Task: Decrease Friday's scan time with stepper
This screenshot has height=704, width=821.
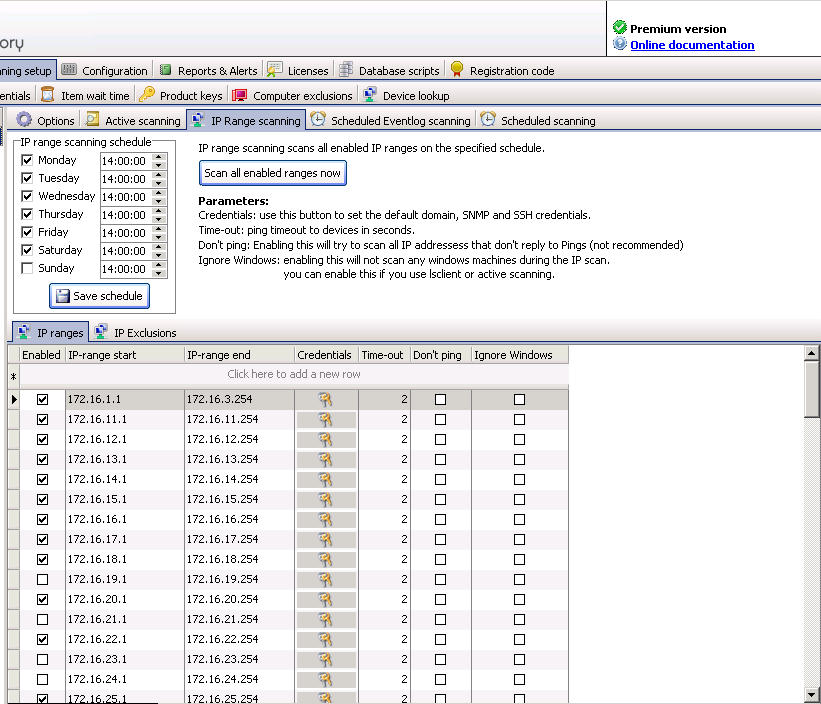Action: coord(160,236)
